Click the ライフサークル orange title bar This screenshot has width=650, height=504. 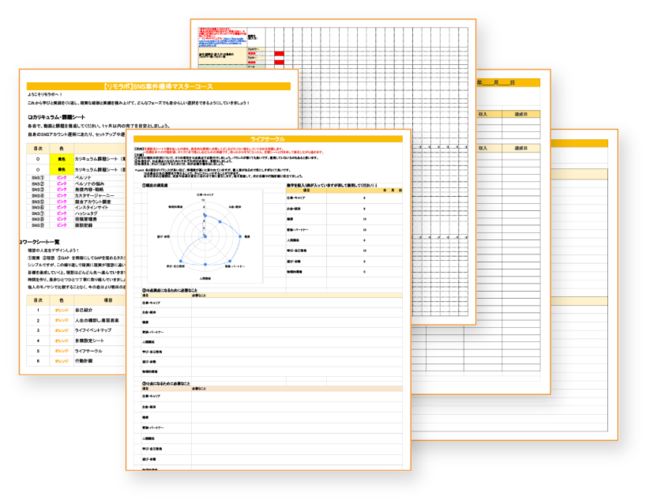[268, 139]
